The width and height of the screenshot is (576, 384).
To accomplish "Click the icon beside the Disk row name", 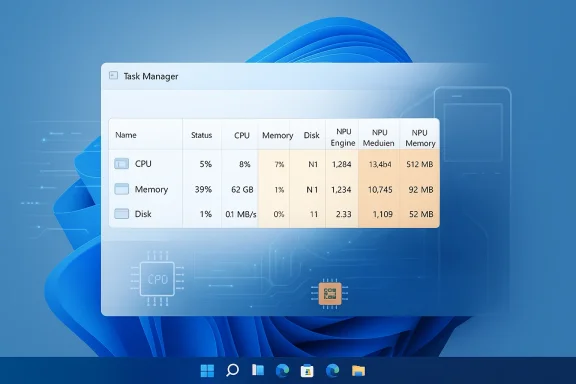I will click(x=122, y=213).
